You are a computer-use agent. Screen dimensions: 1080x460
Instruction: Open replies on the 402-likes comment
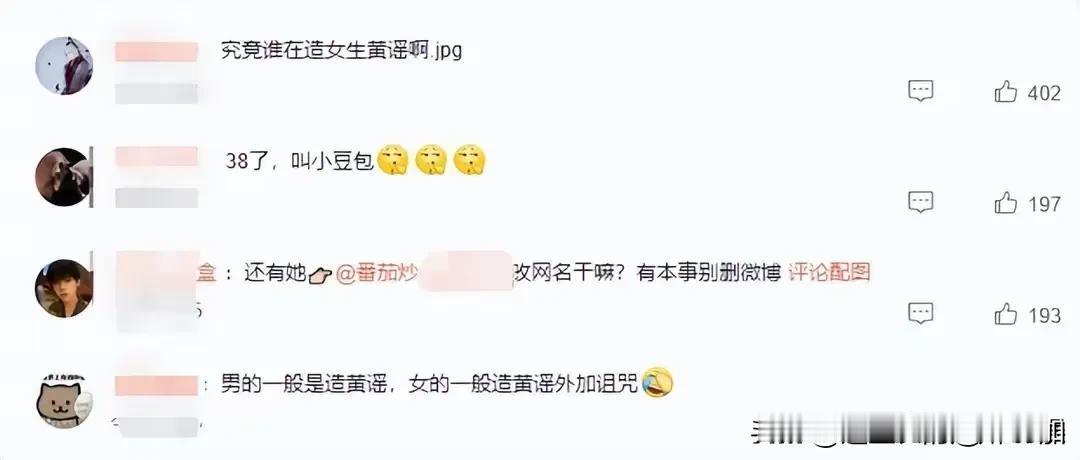point(920,92)
